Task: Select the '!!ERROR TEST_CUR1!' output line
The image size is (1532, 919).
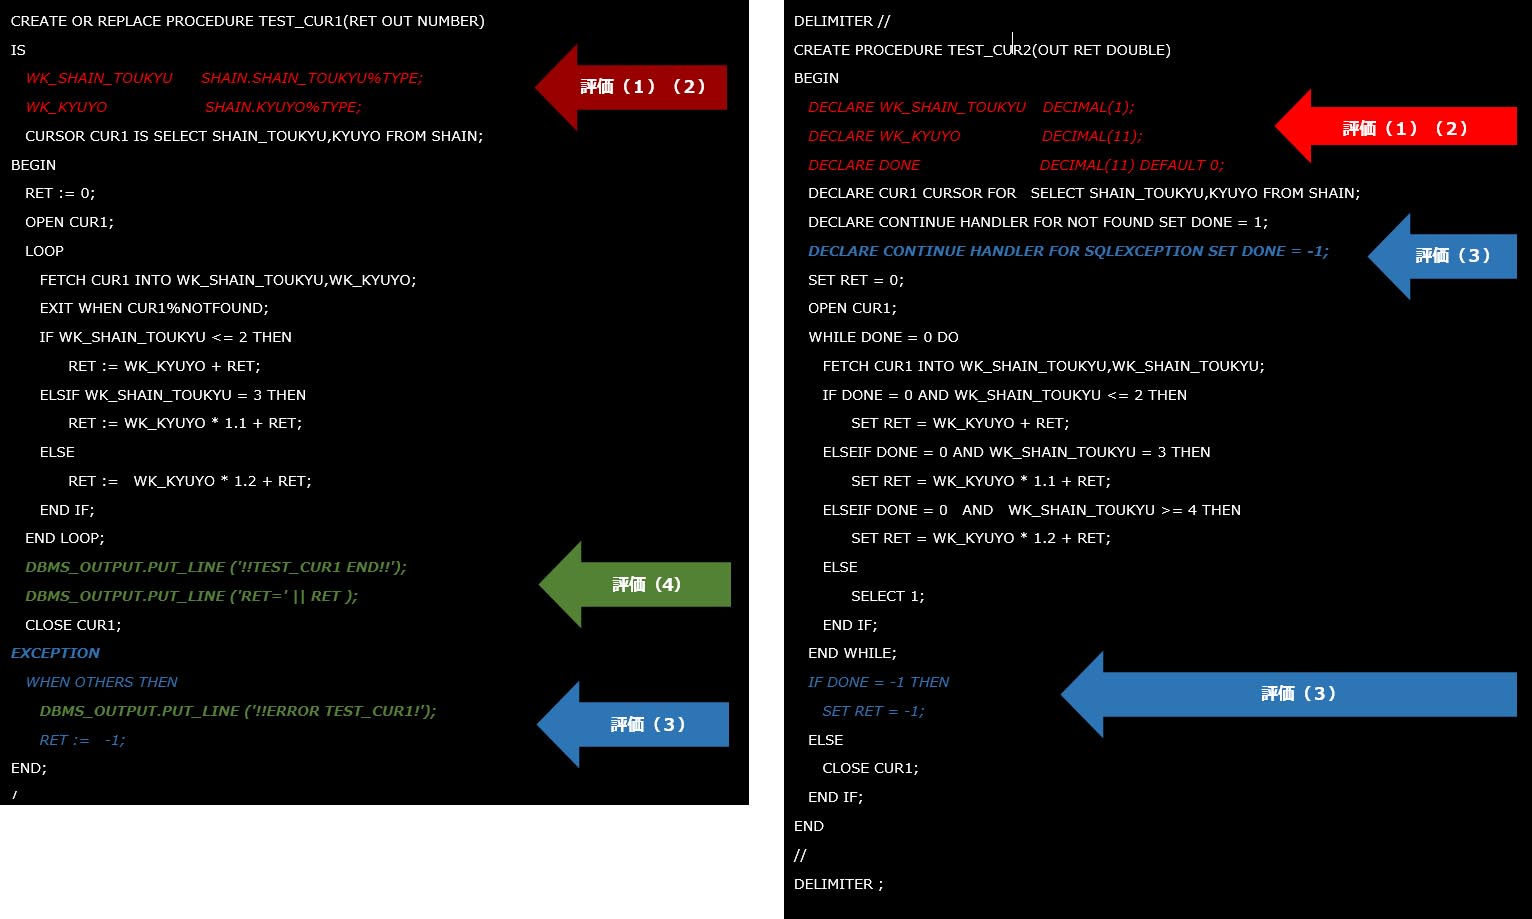Action: pyautogui.click(x=238, y=711)
